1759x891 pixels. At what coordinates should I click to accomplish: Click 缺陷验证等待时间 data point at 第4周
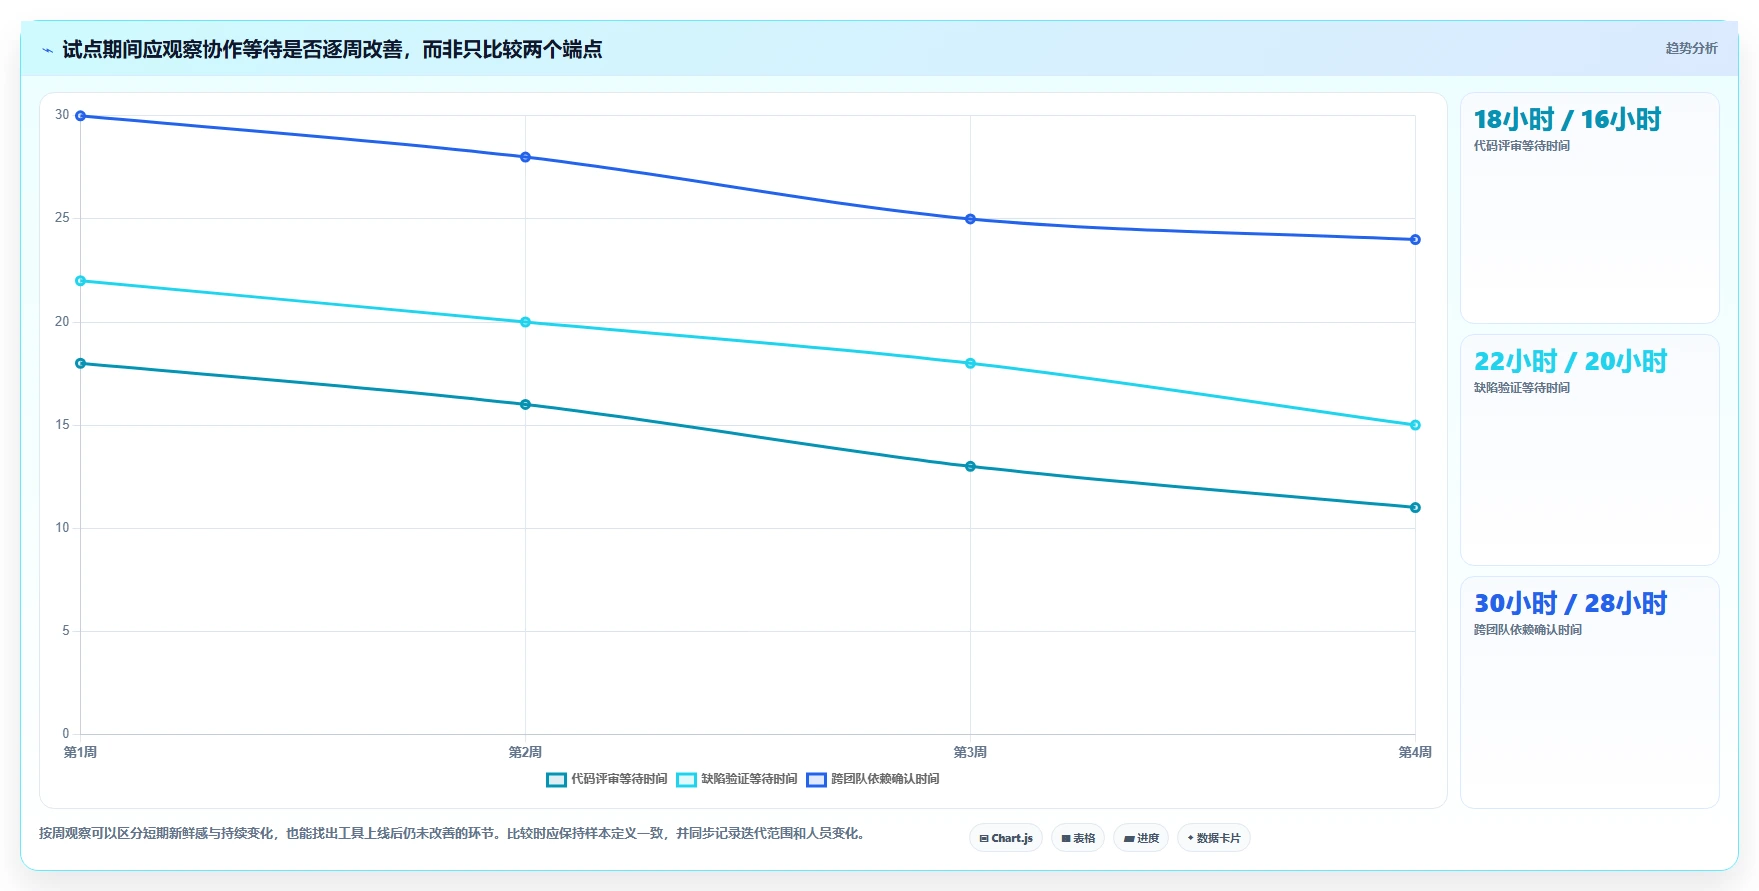1415,425
